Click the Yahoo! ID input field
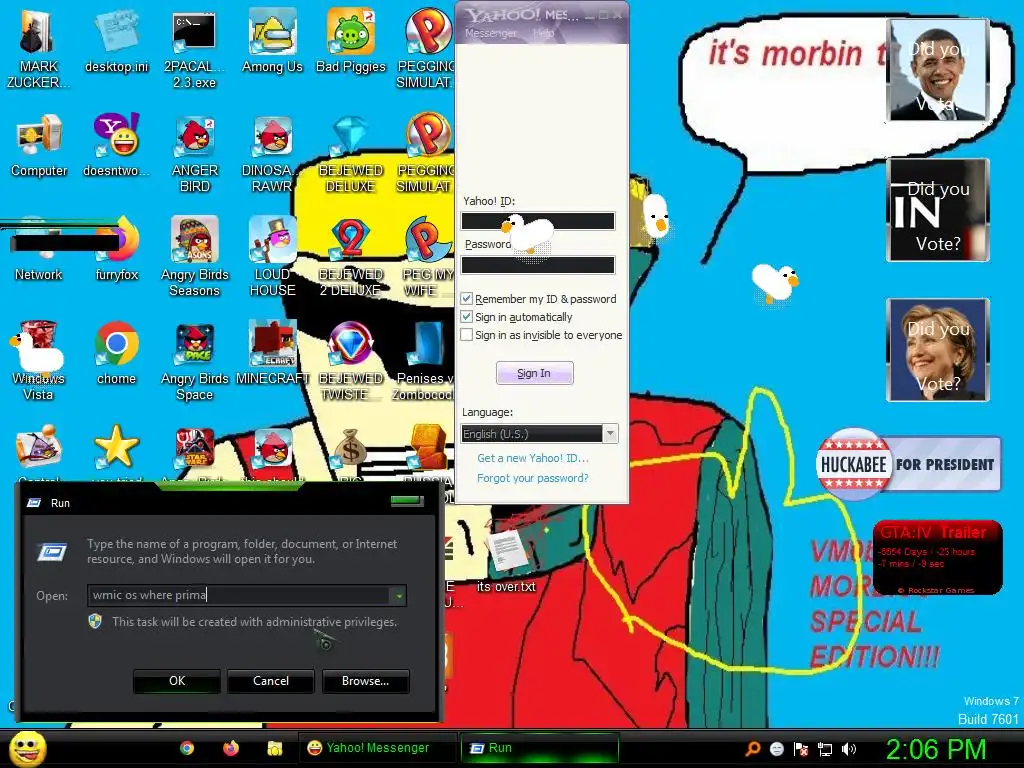Image resolution: width=1024 pixels, height=768 pixels. (x=538, y=221)
